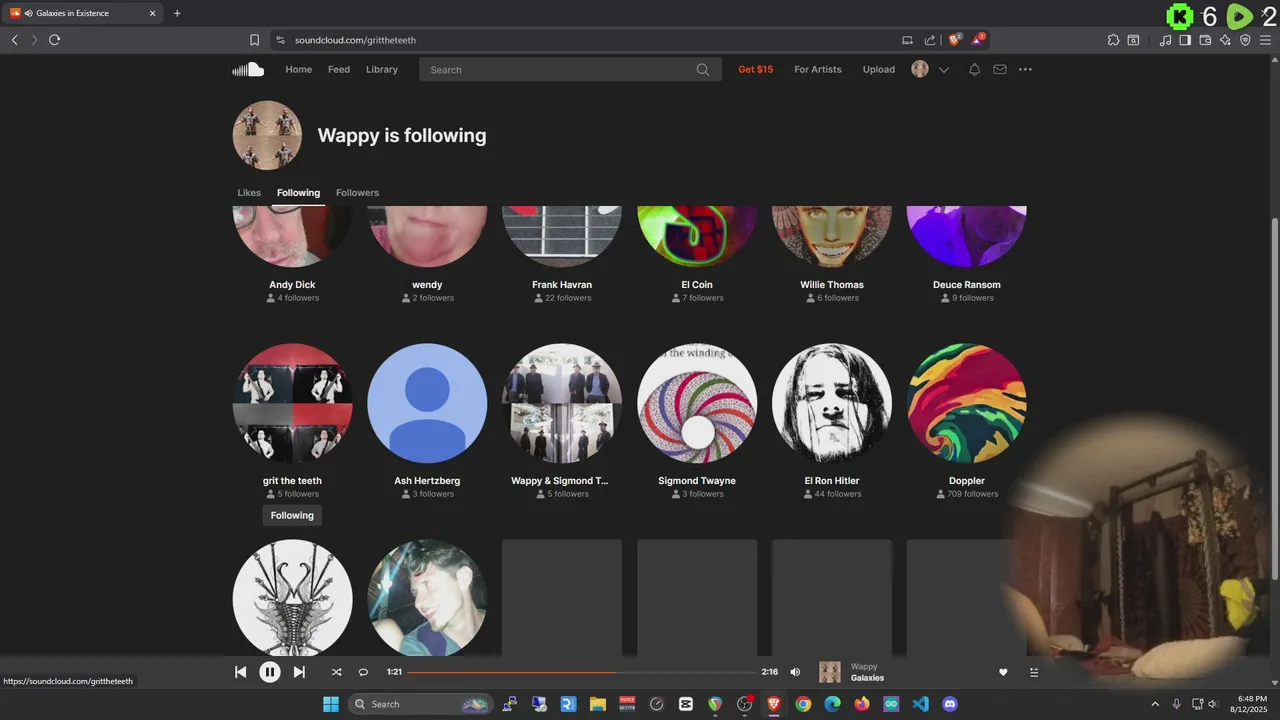Open the media control music note icon
This screenshot has height=720, width=1280.
1165,40
